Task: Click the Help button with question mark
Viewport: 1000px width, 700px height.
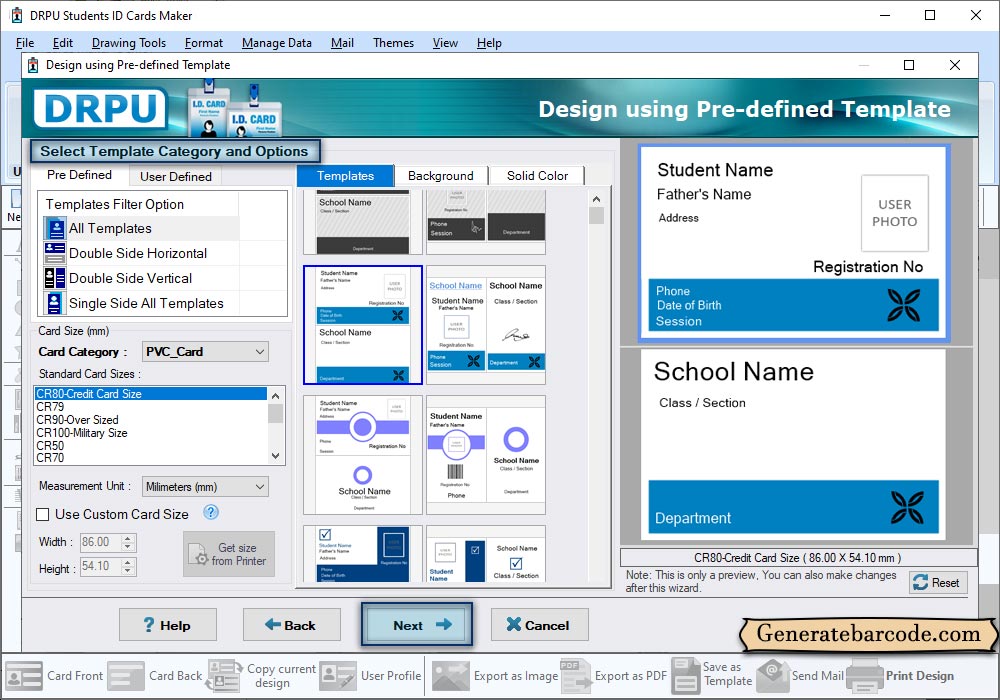Action: (168, 625)
